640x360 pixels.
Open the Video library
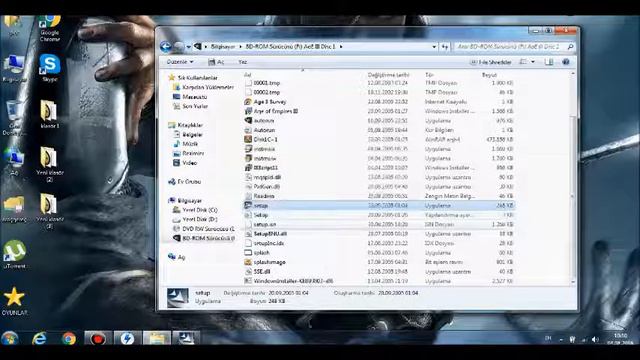pos(189,162)
